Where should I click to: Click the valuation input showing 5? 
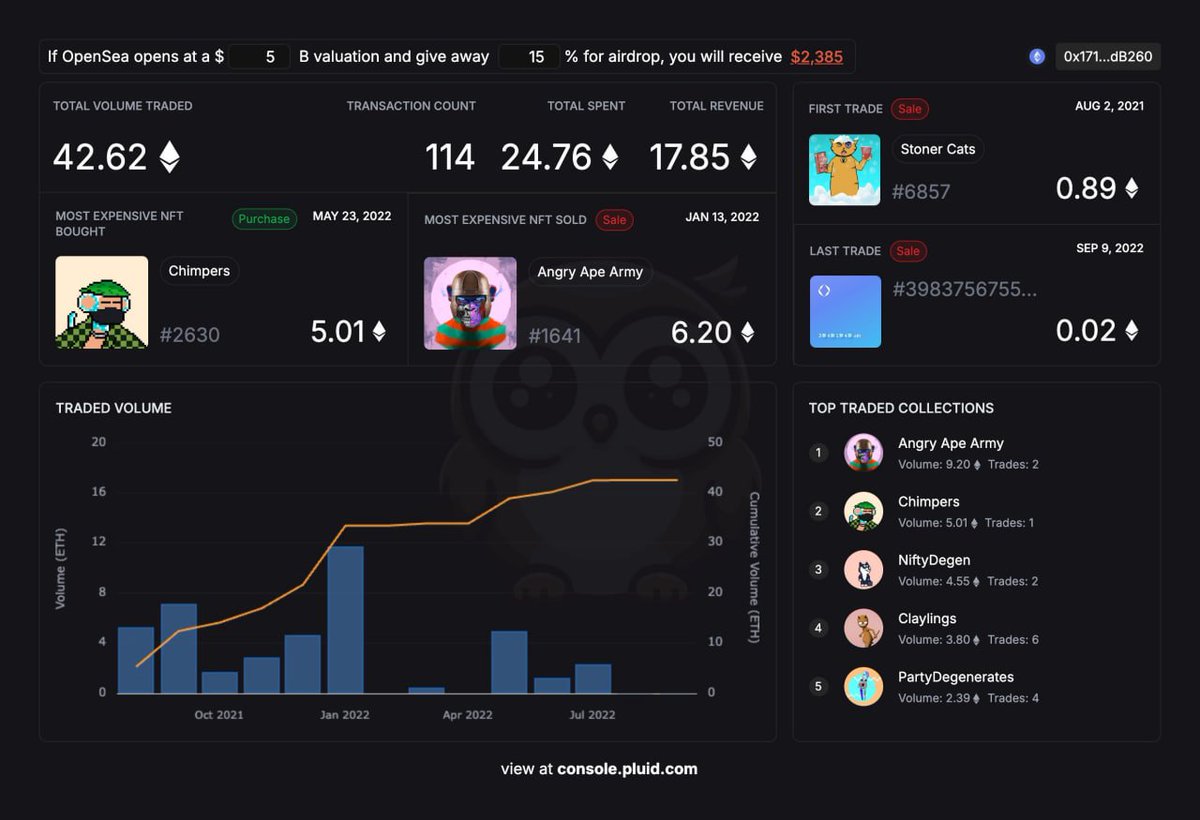[x=260, y=57]
